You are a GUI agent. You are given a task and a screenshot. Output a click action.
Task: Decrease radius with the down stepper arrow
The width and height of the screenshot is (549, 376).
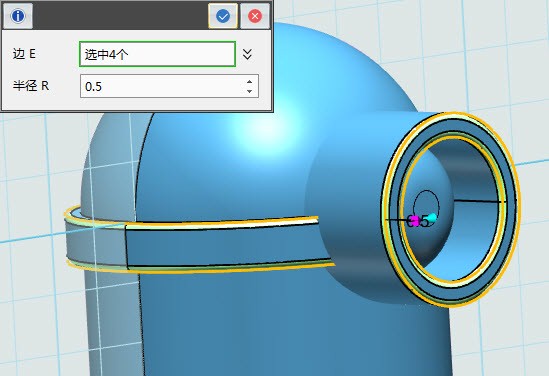tap(249, 91)
